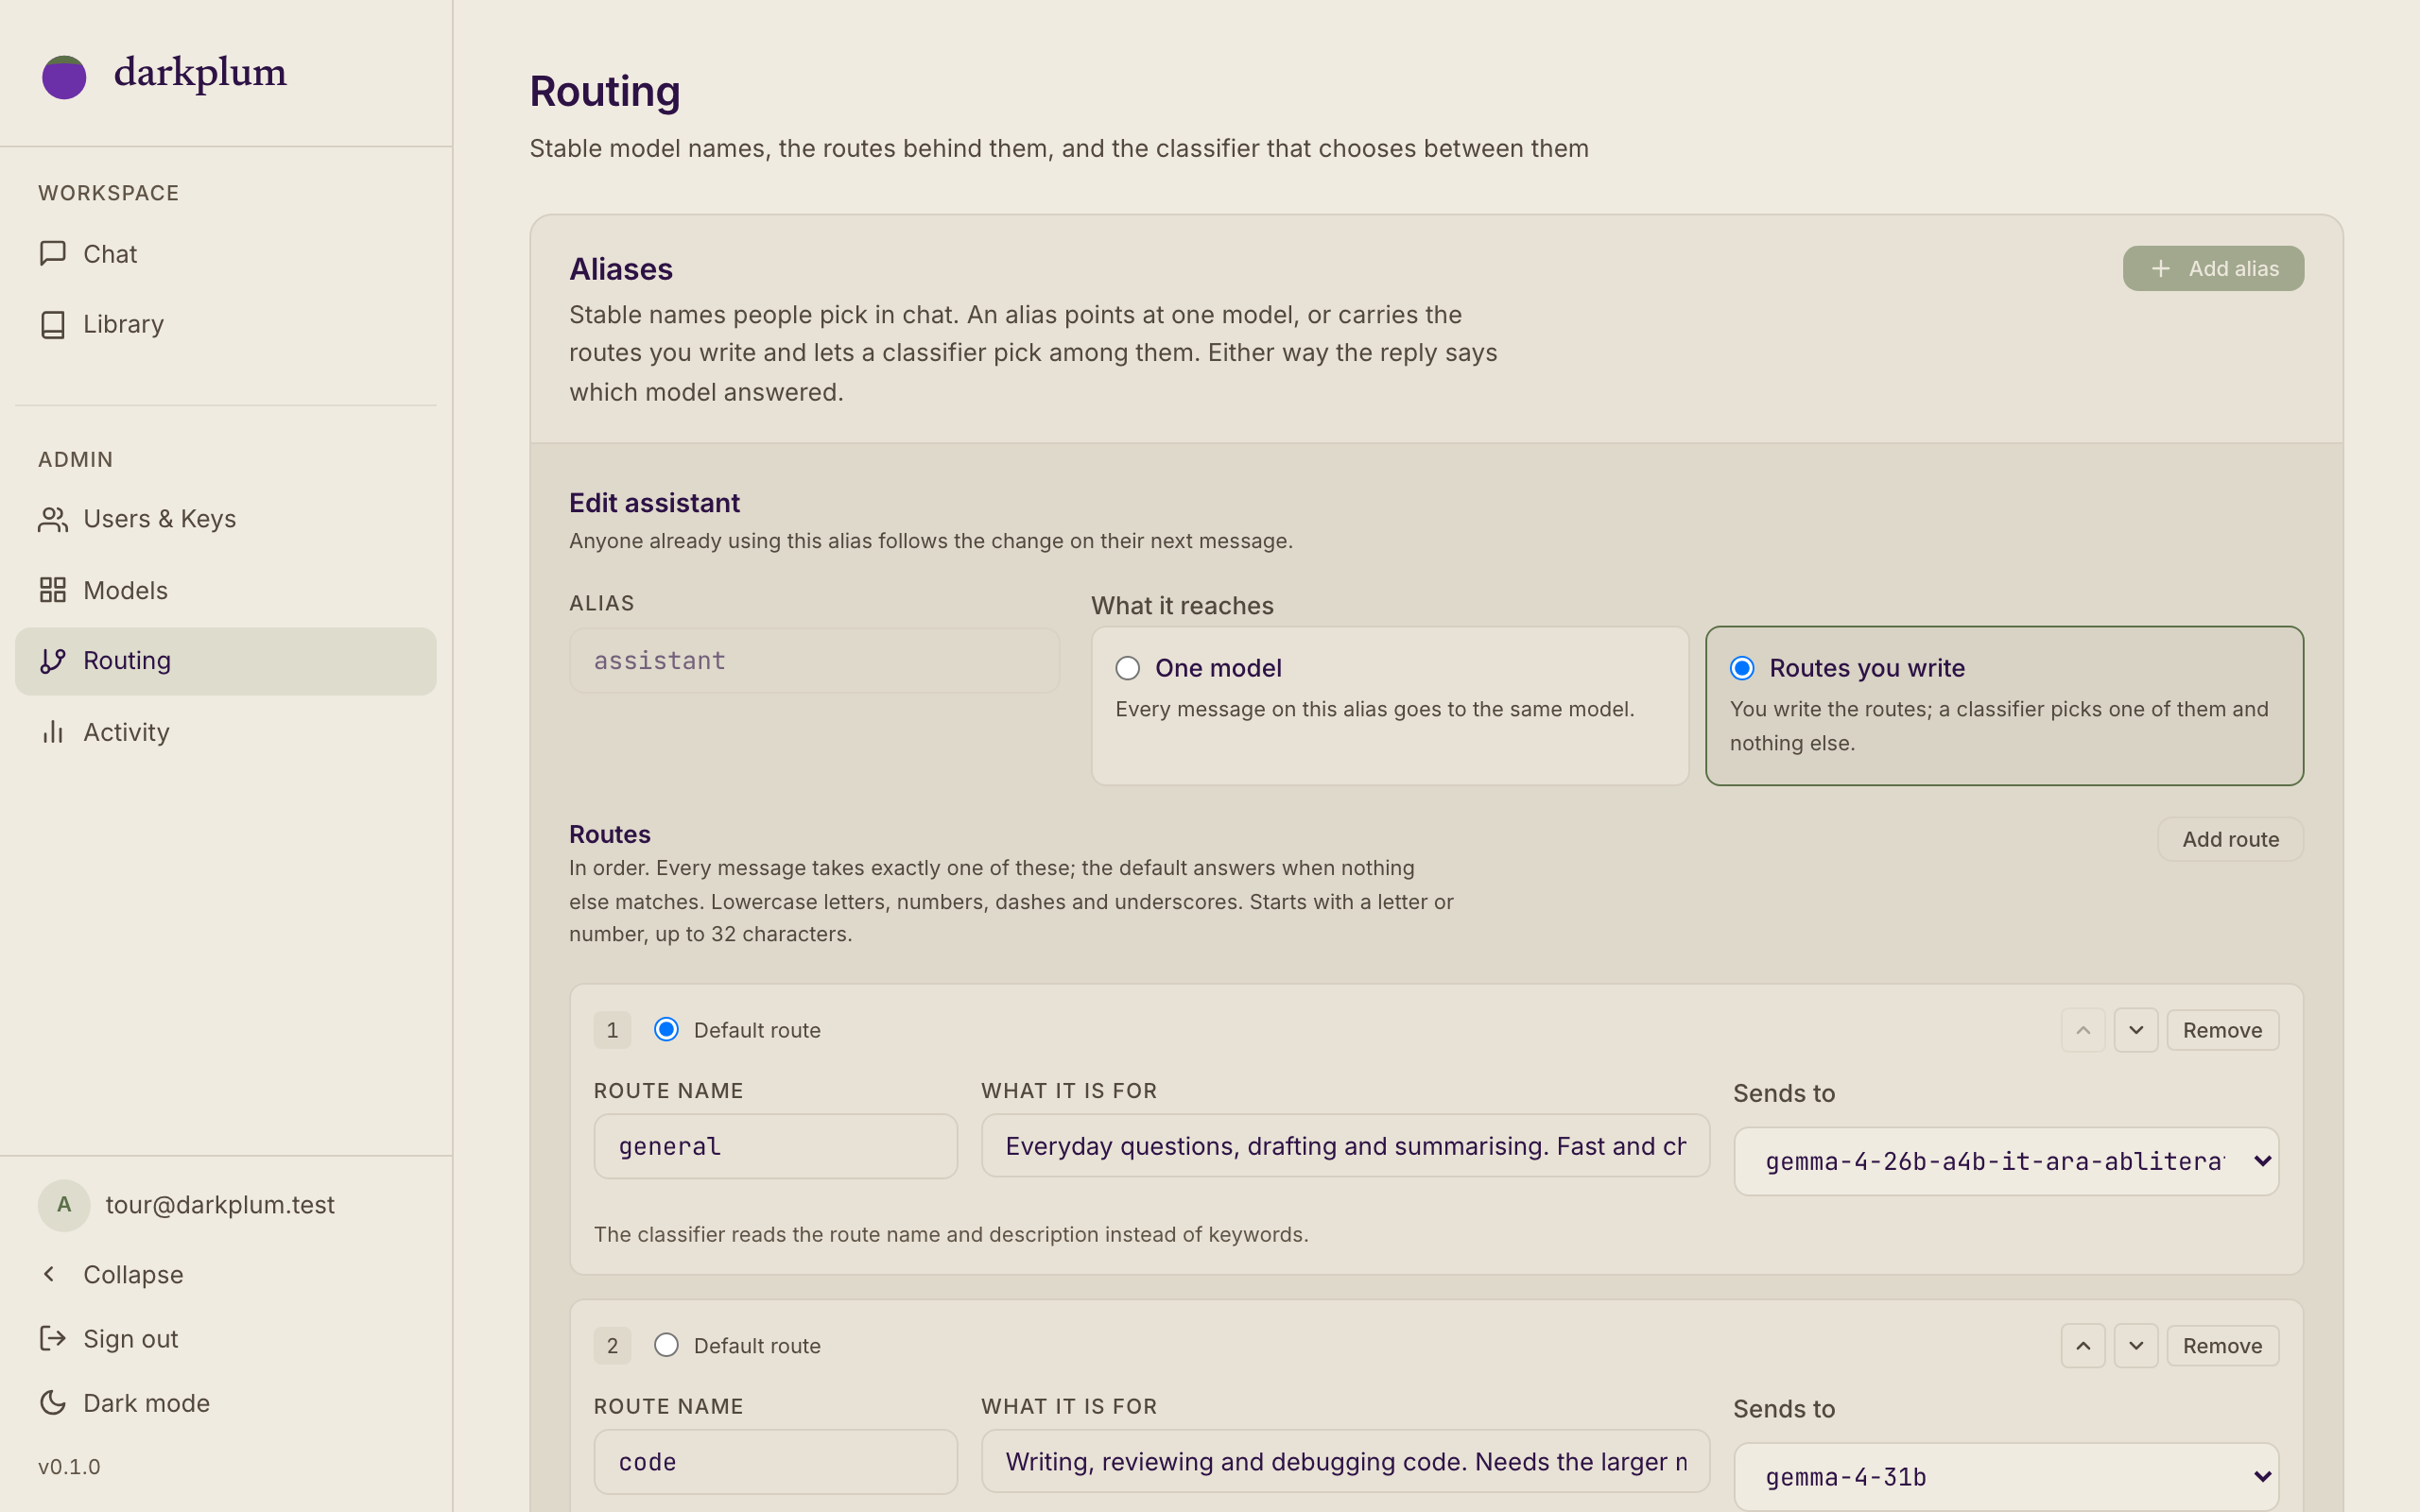The image size is (2420, 1512).
Task: Click the plus icon in Add alias
Action: [2160, 269]
